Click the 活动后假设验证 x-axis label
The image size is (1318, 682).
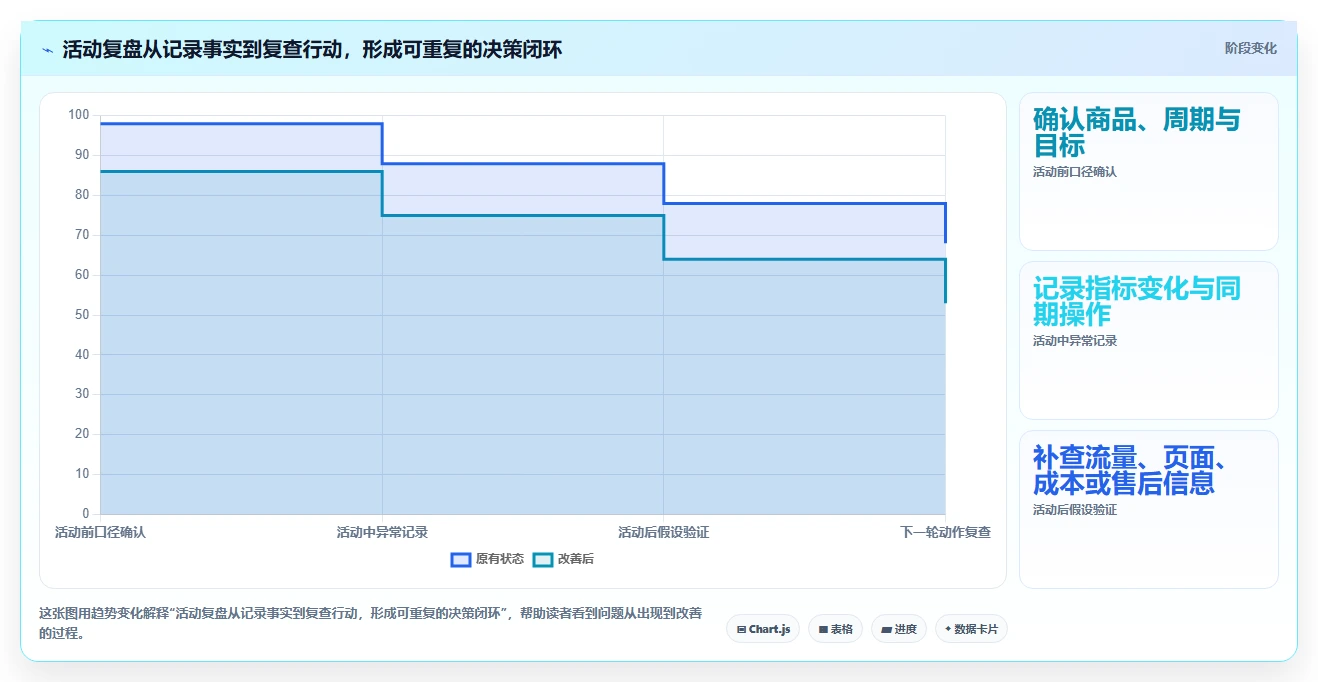pyautogui.click(x=663, y=532)
